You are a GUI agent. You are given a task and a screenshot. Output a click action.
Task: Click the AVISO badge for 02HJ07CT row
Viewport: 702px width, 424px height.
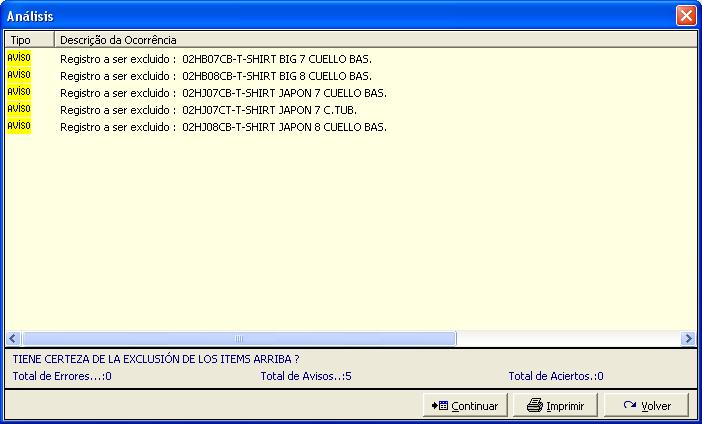(x=19, y=109)
